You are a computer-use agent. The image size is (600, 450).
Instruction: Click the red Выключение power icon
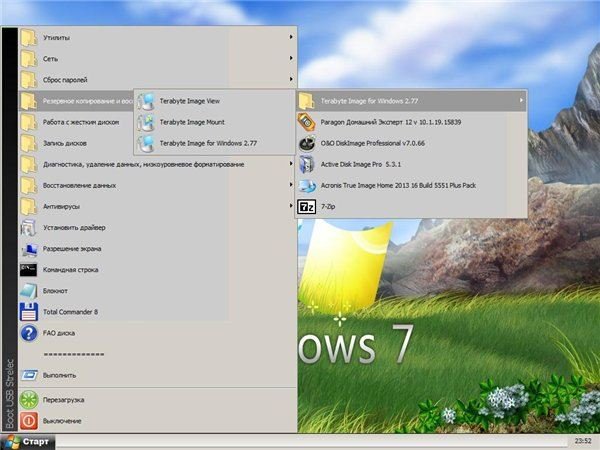pos(29,421)
